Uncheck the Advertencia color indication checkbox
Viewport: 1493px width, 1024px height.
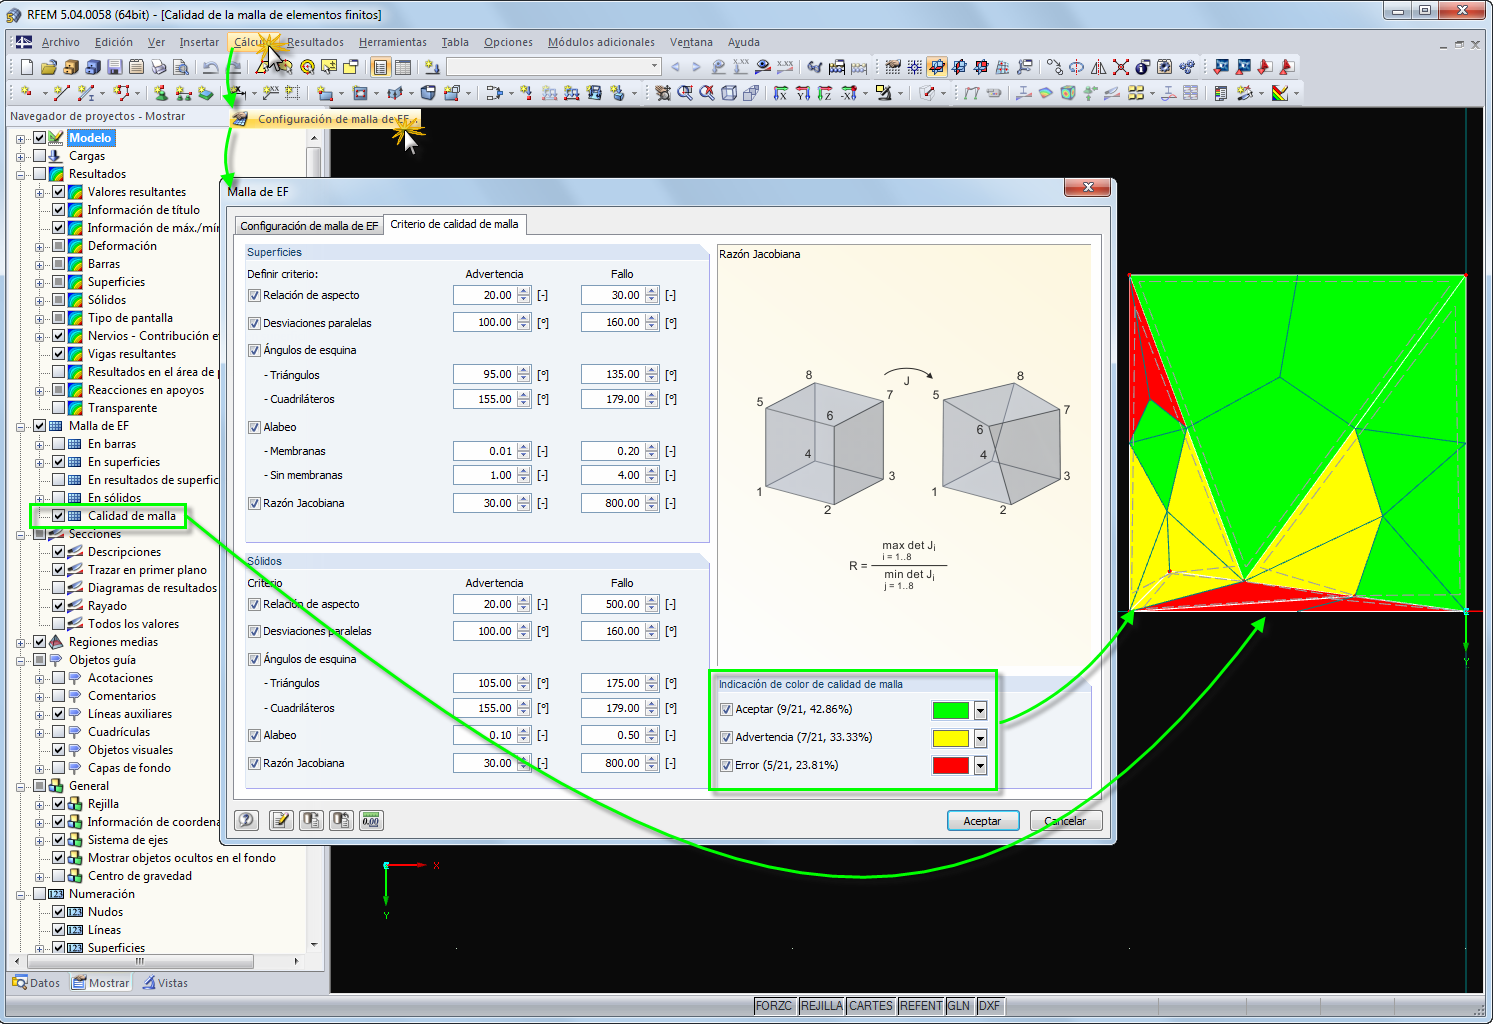(726, 737)
